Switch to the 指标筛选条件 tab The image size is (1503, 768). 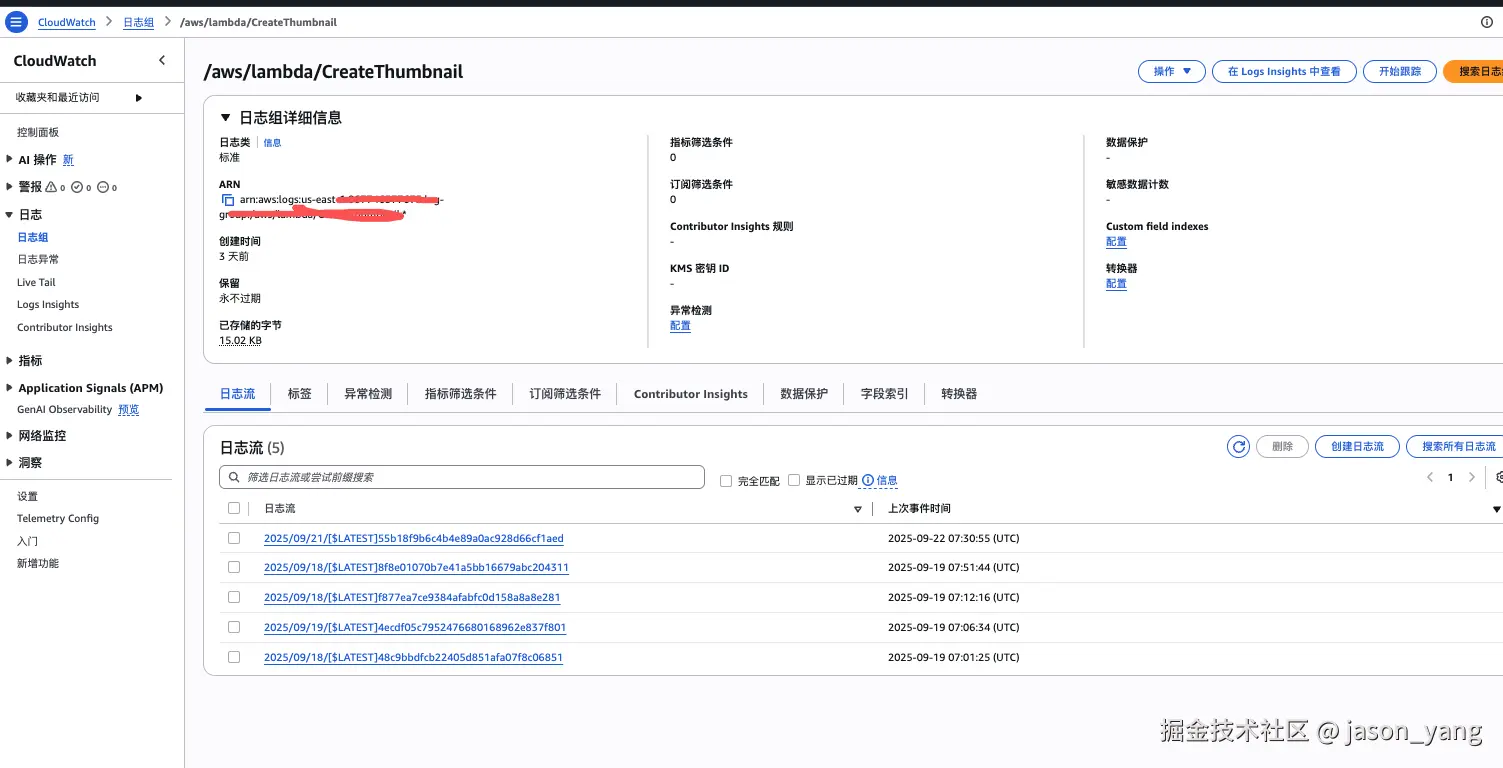(461, 394)
